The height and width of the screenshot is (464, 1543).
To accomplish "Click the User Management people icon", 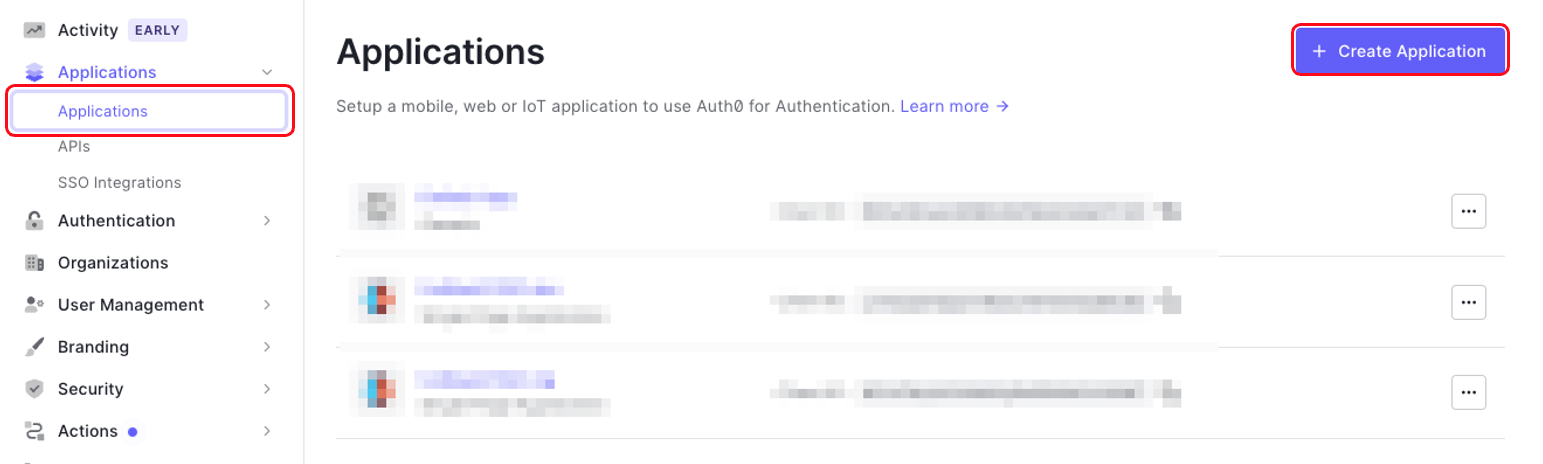I will coord(35,305).
